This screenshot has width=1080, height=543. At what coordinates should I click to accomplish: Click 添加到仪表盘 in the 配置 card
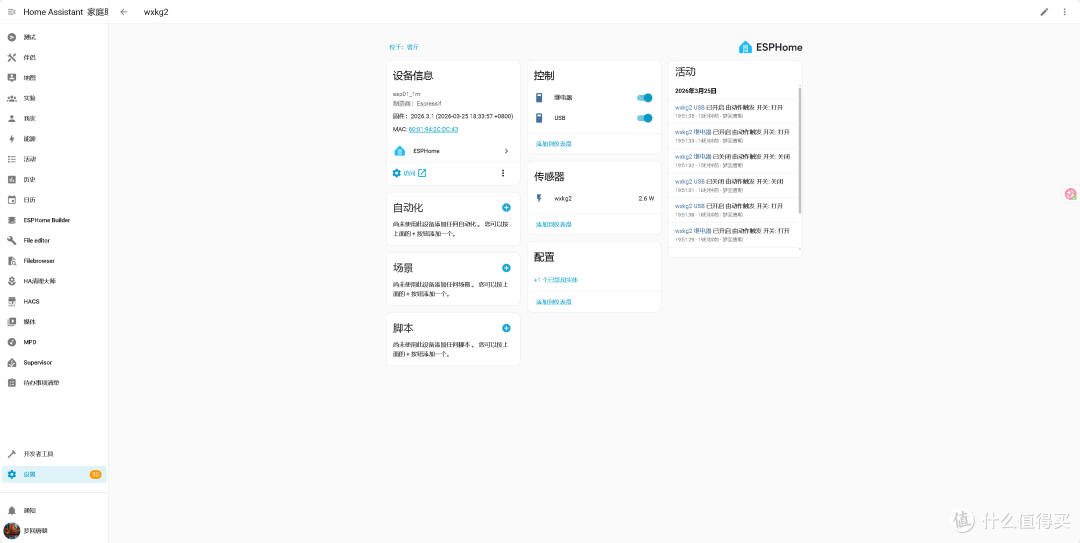point(554,302)
